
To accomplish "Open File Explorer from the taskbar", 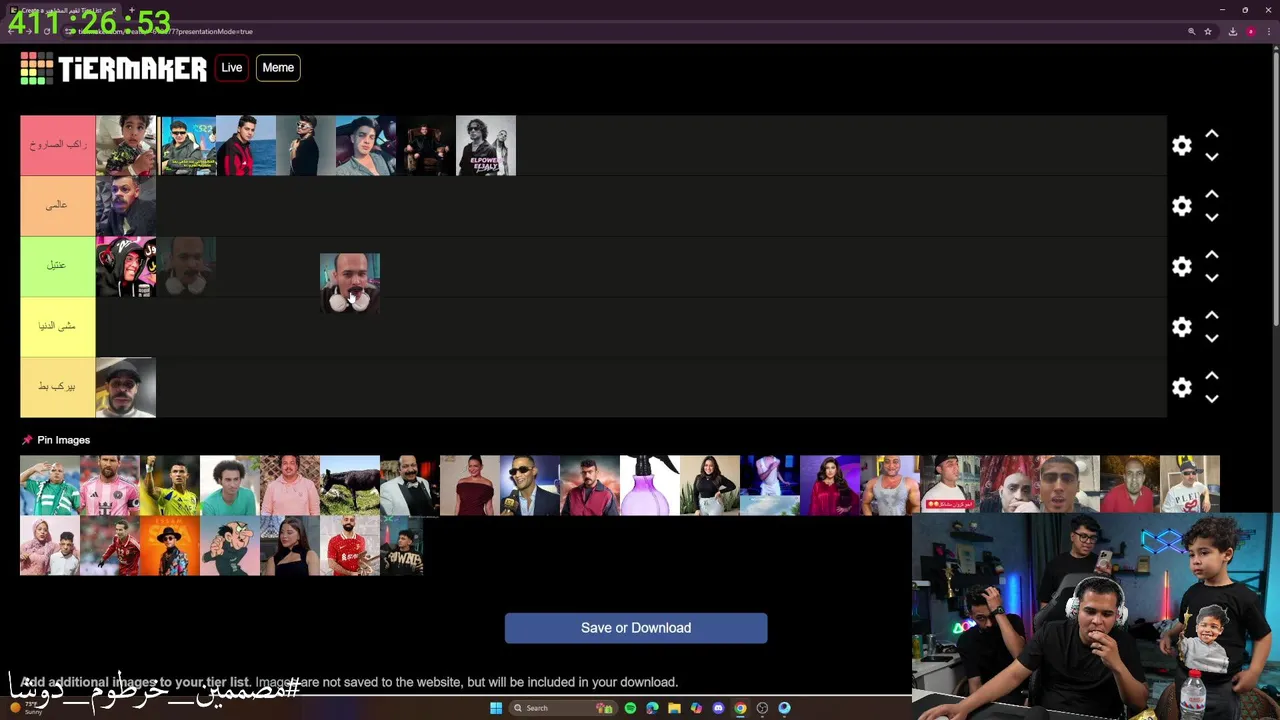I will pyautogui.click(x=674, y=708).
